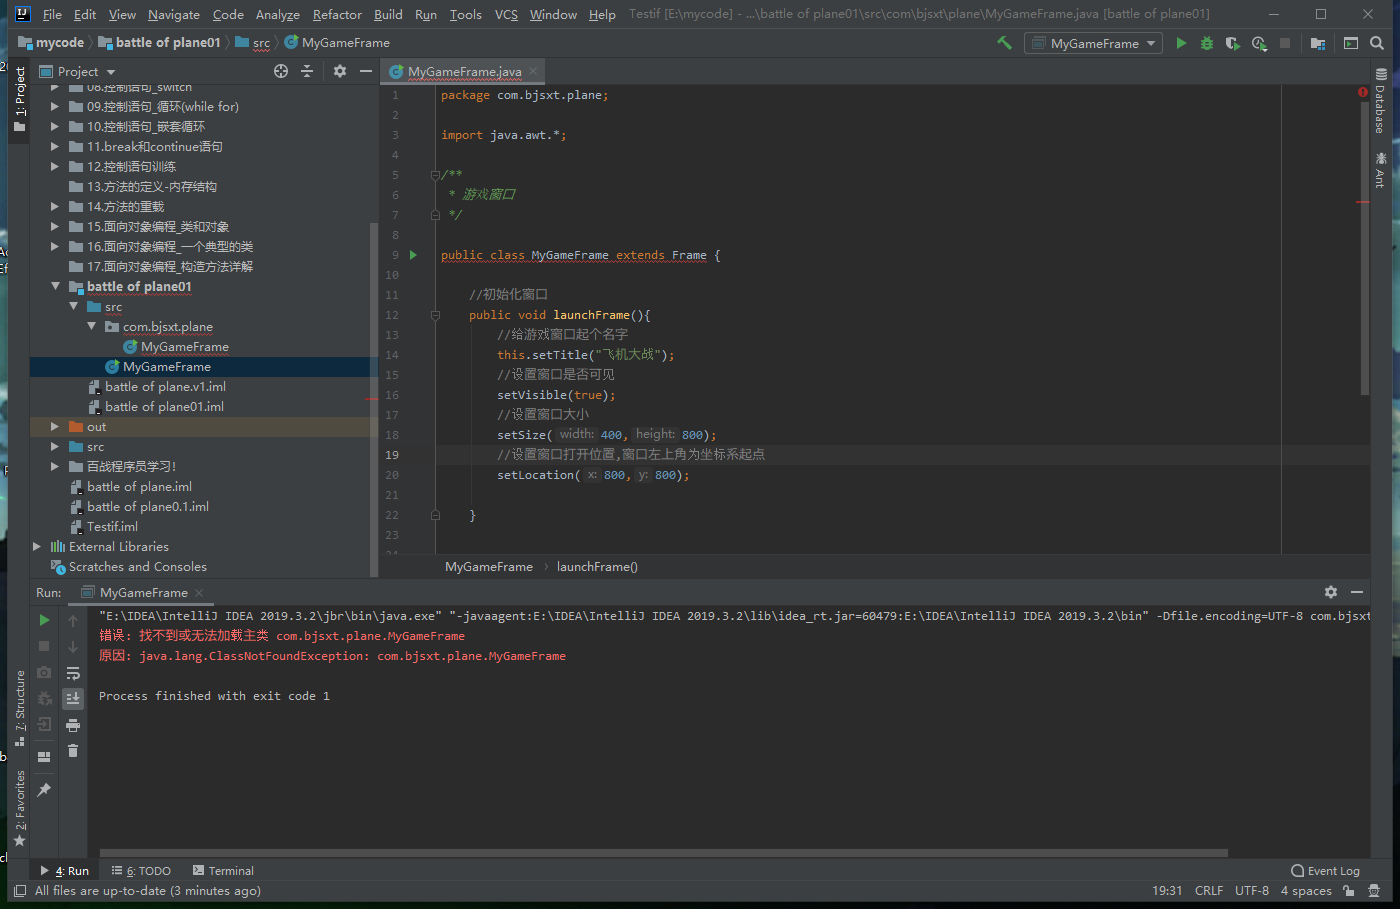1400x909 pixels.
Task: Run MyGameFrame from the top toolbar
Action: (1181, 43)
